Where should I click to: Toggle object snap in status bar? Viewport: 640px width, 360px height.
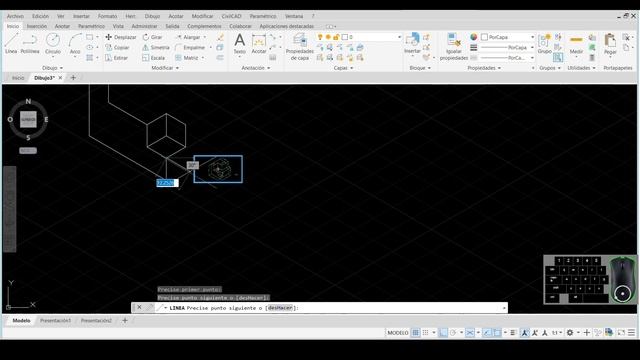tap(497, 333)
